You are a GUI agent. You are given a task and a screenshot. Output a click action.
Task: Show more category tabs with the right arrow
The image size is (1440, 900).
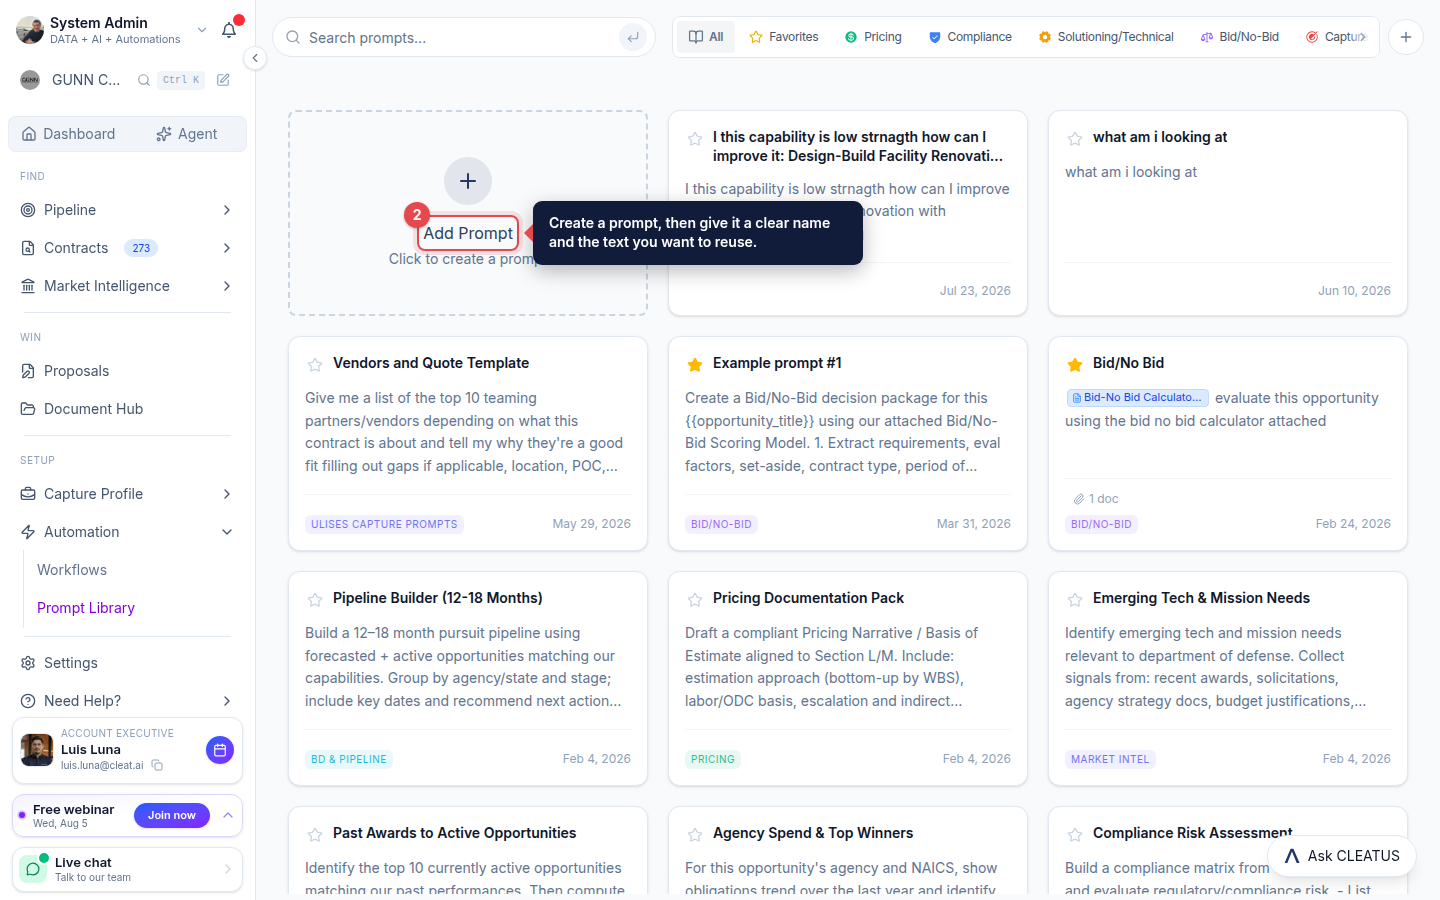1363,37
